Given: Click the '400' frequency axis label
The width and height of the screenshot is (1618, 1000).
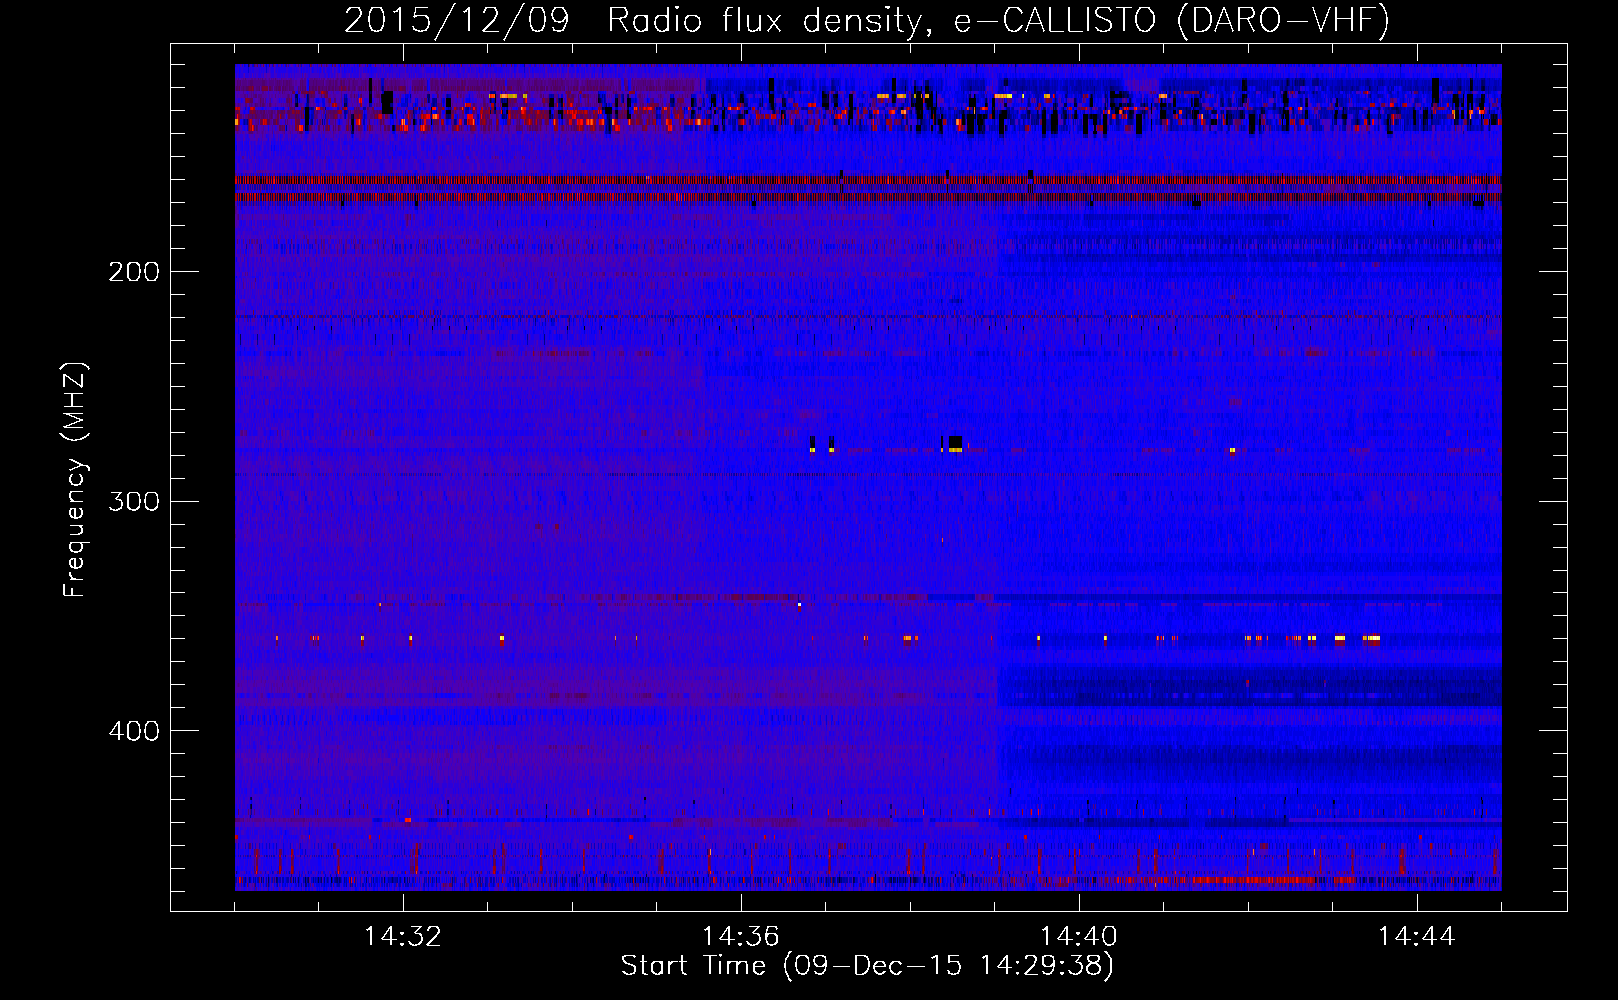Looking at the screenshot, I should (134, 731).
